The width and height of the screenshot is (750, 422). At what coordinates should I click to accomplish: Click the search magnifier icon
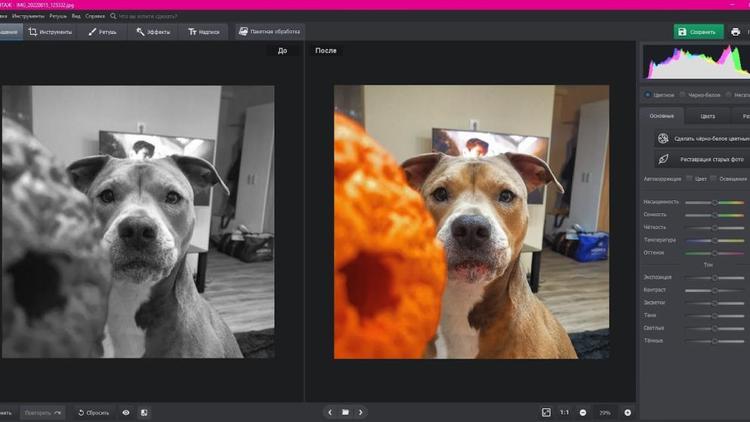[x=113, y=16]
